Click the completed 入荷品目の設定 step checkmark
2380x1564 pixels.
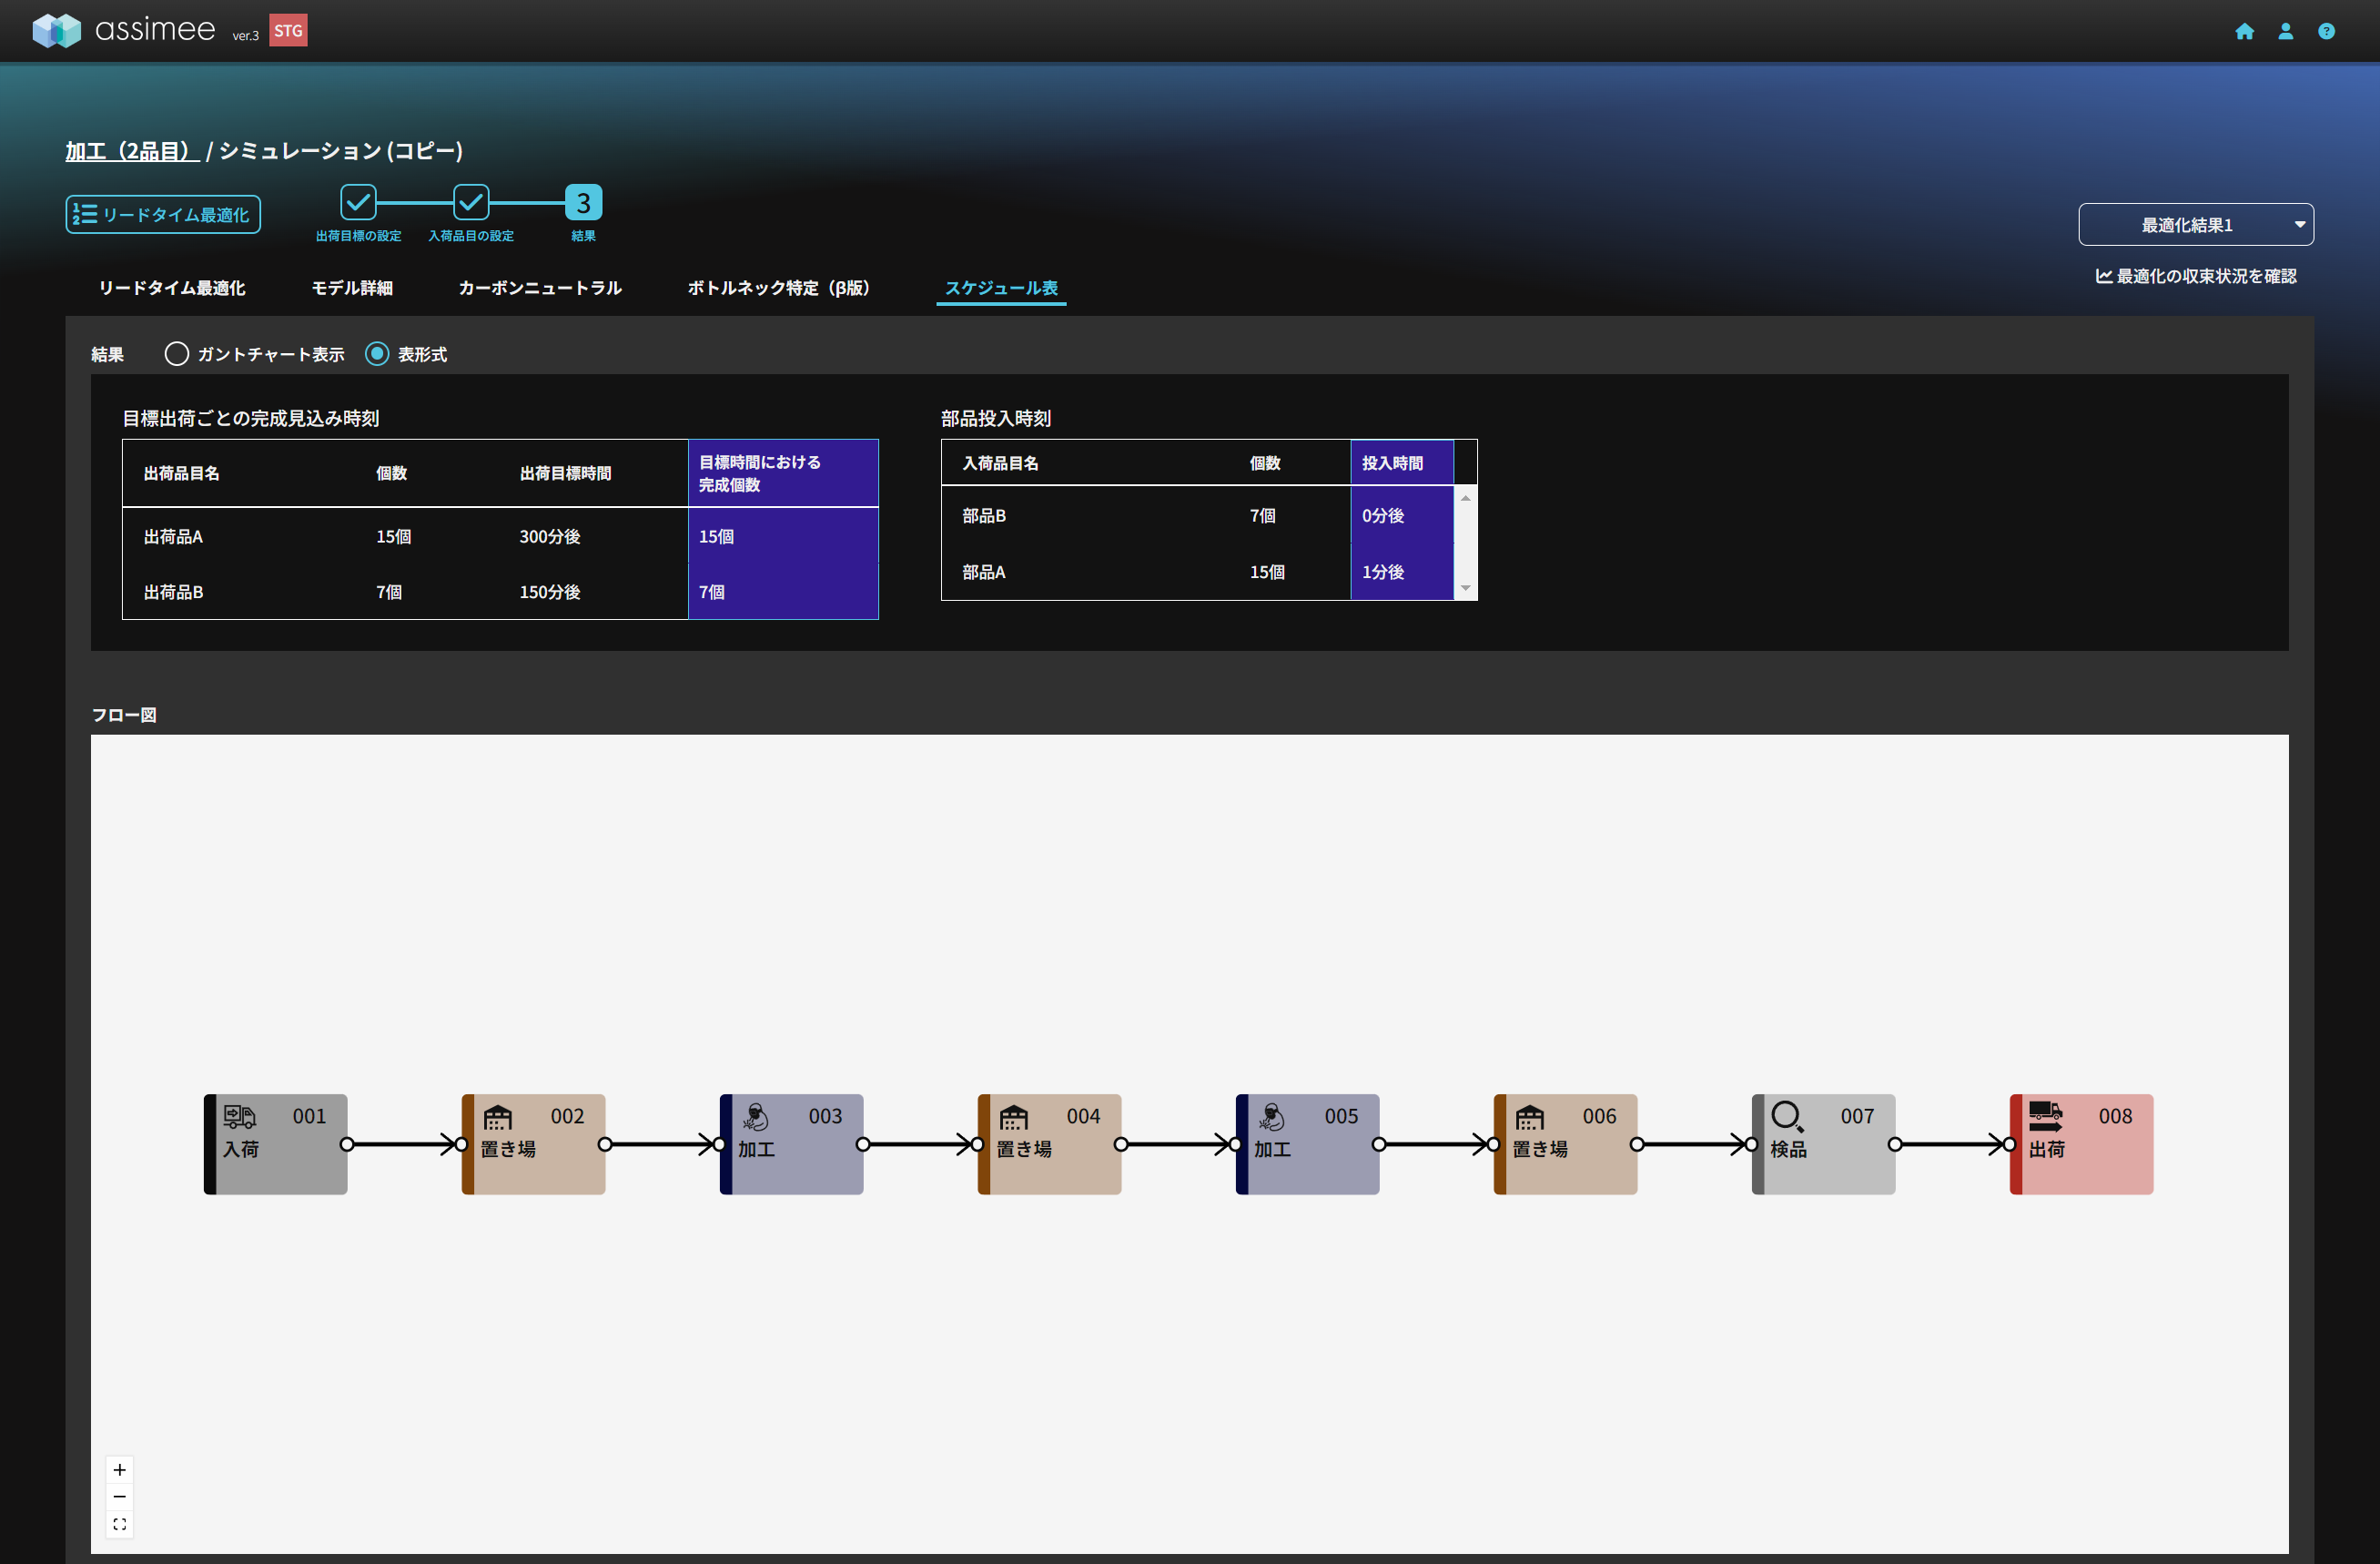tap(471, 202)
